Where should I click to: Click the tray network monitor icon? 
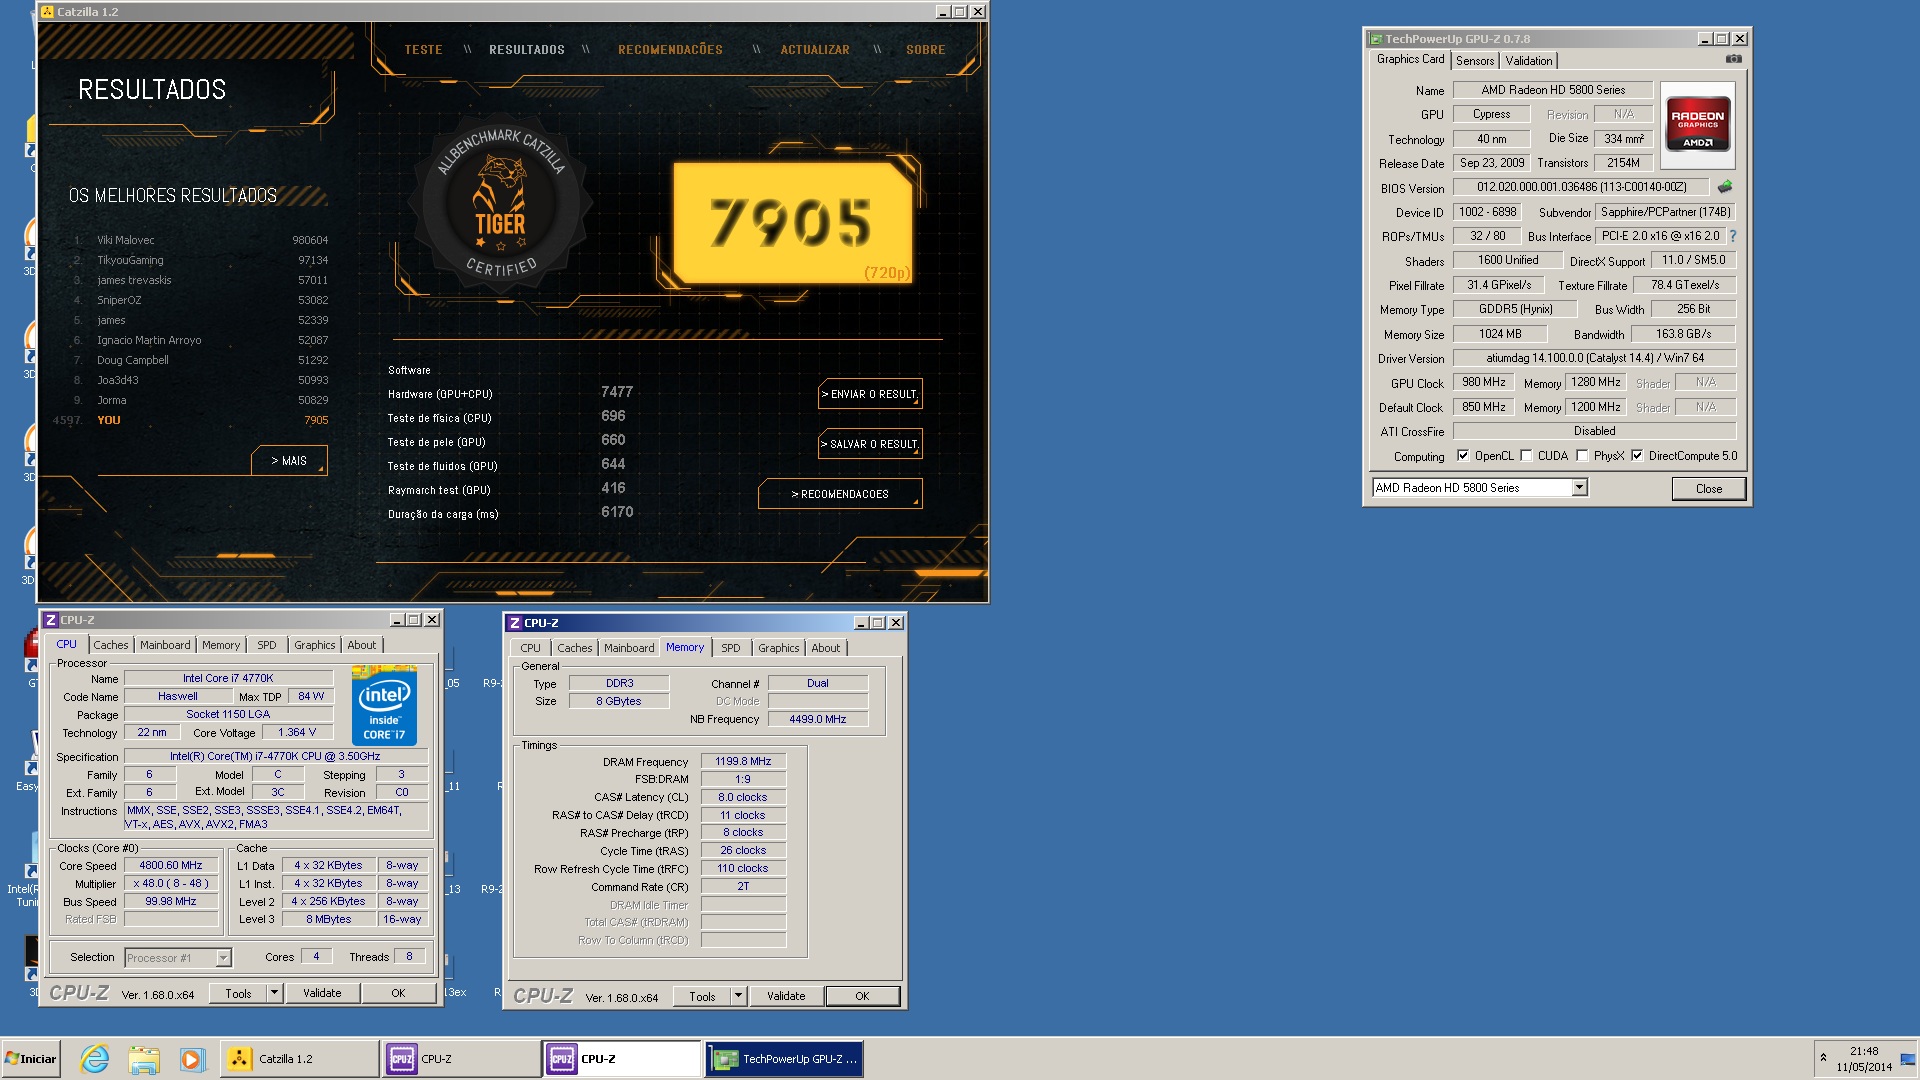point(1908,1059)
